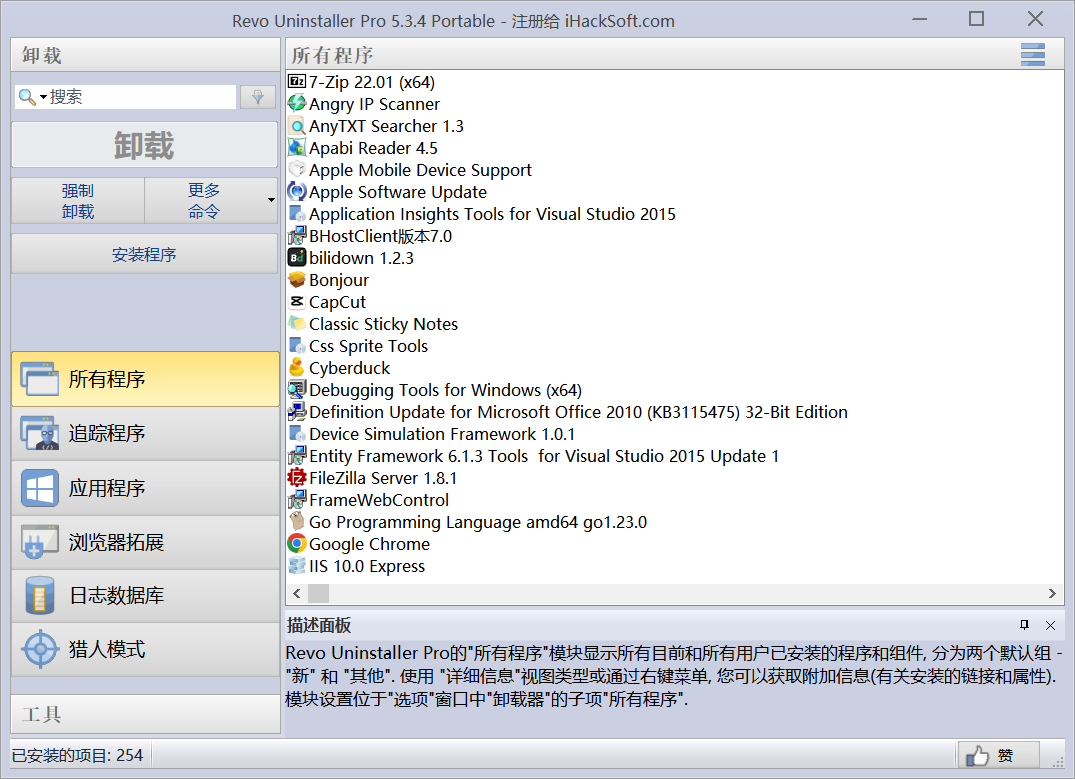Select Apple Mobile Device Support entry

[420, 169]
